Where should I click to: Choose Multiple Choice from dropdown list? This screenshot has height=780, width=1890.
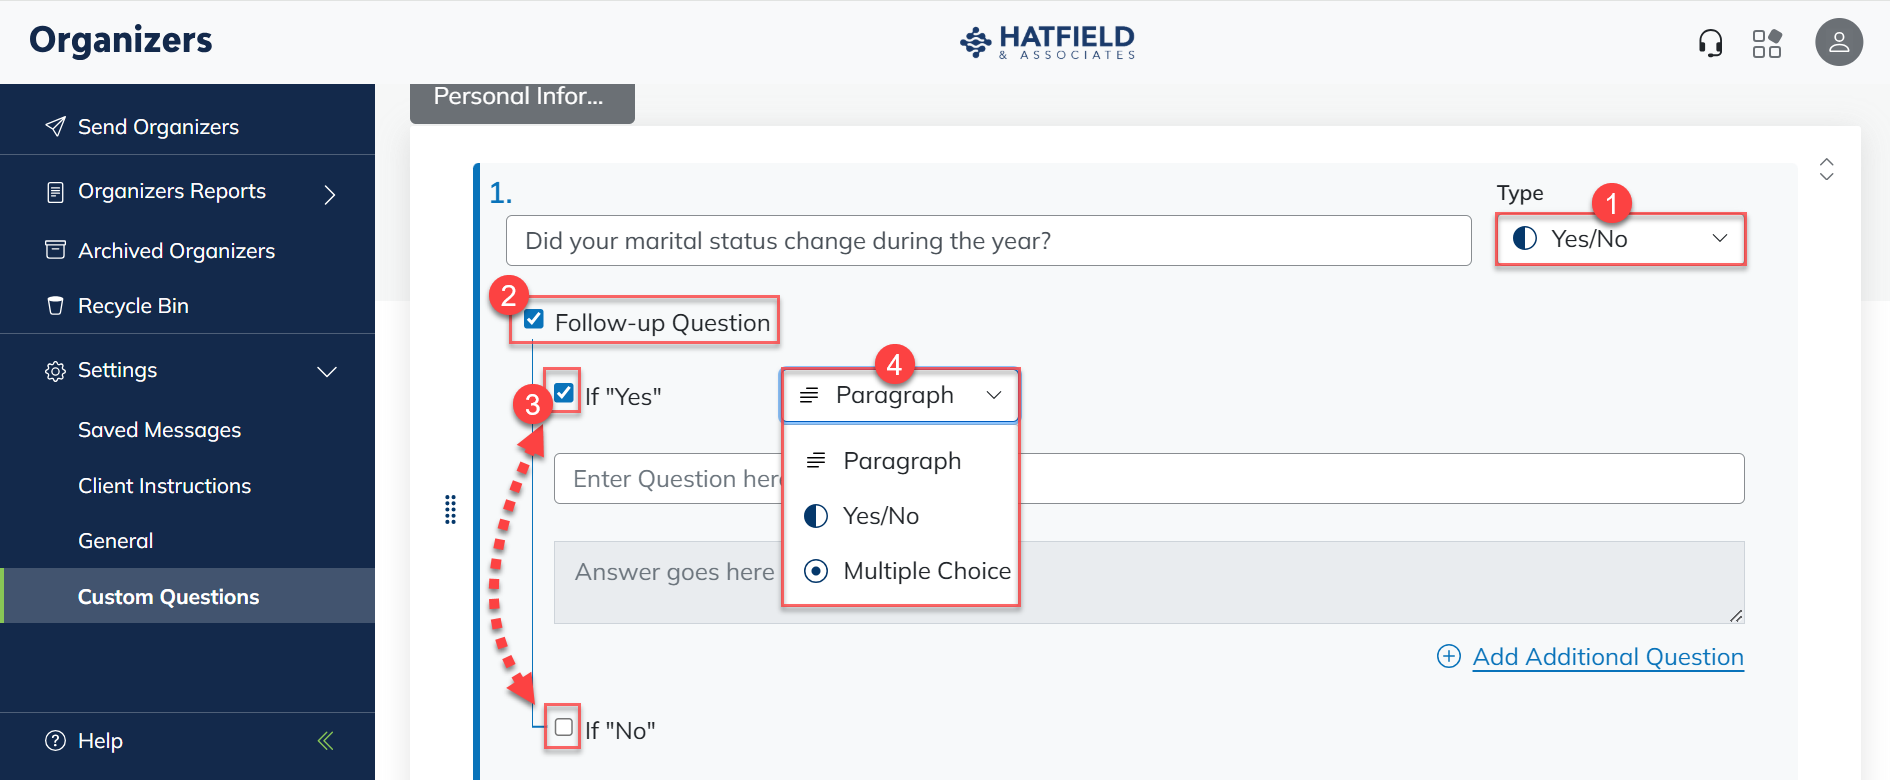coord(926,571)
